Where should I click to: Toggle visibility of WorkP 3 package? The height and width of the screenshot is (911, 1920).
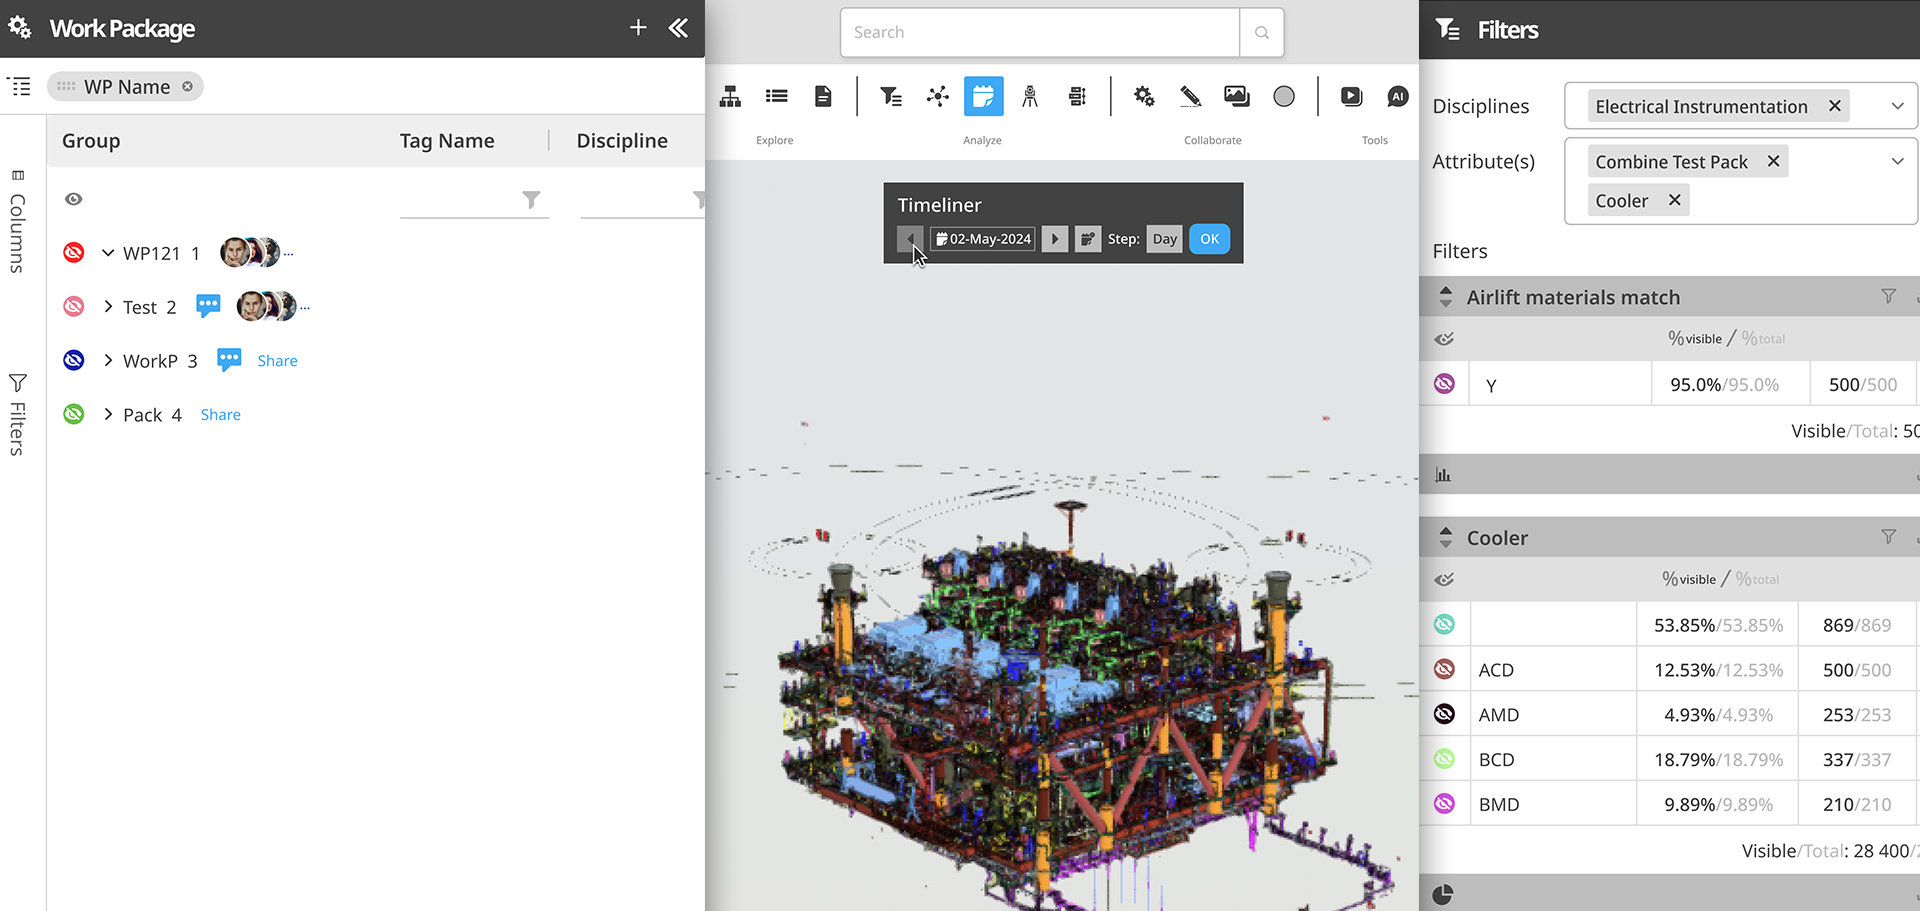pos(74,360)
